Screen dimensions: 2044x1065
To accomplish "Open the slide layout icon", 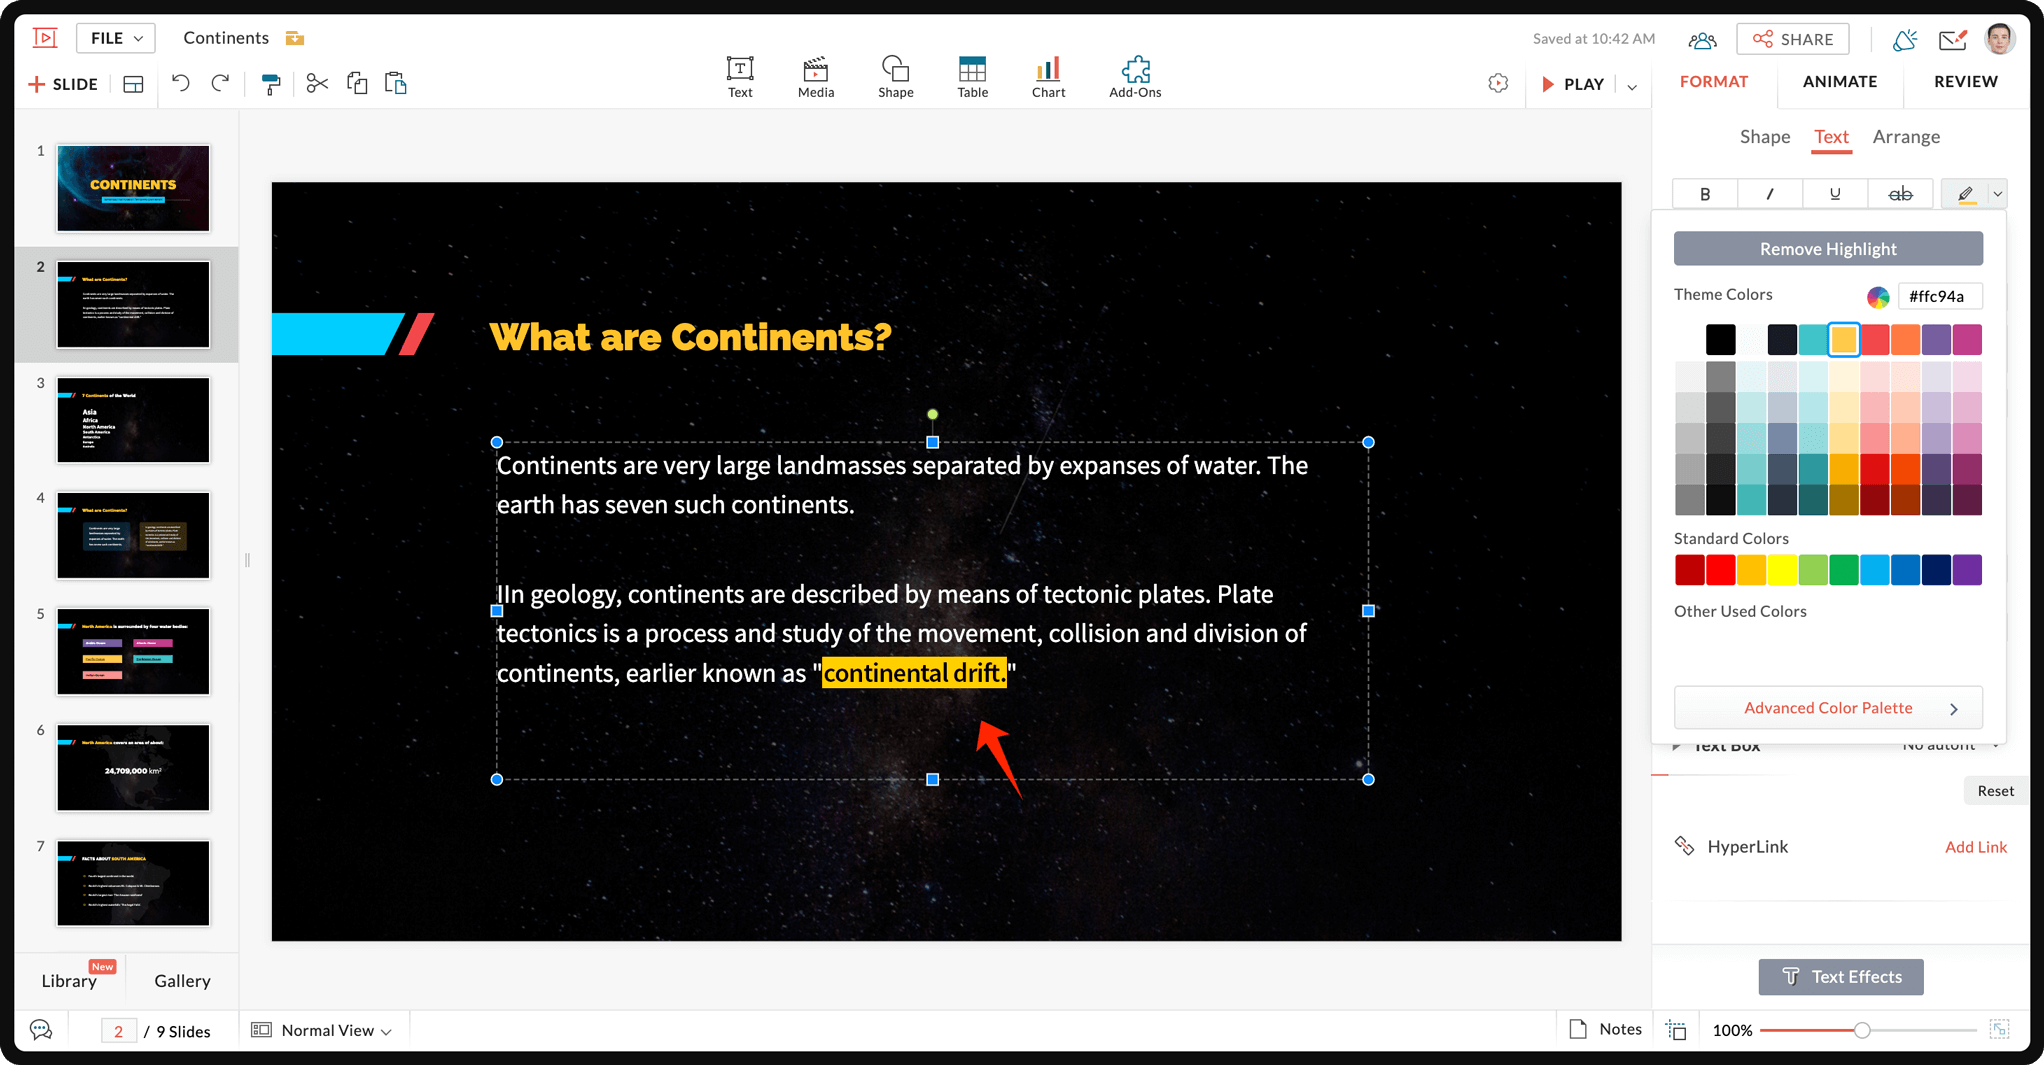I will 134,84.
